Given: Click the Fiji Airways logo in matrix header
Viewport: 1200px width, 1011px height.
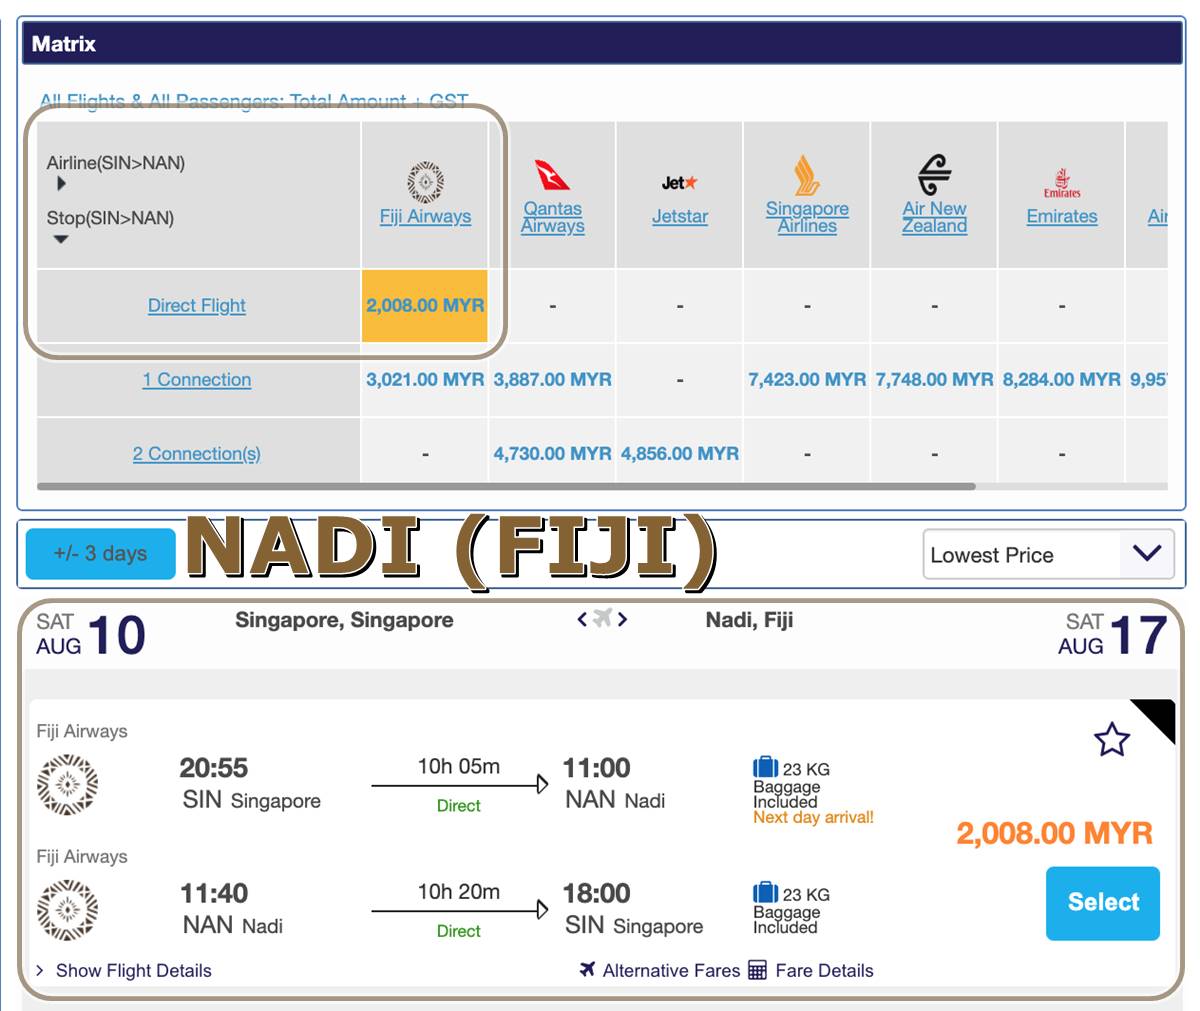Looking at the screenshot, I should pyautogui.click(x=425, y=182).
